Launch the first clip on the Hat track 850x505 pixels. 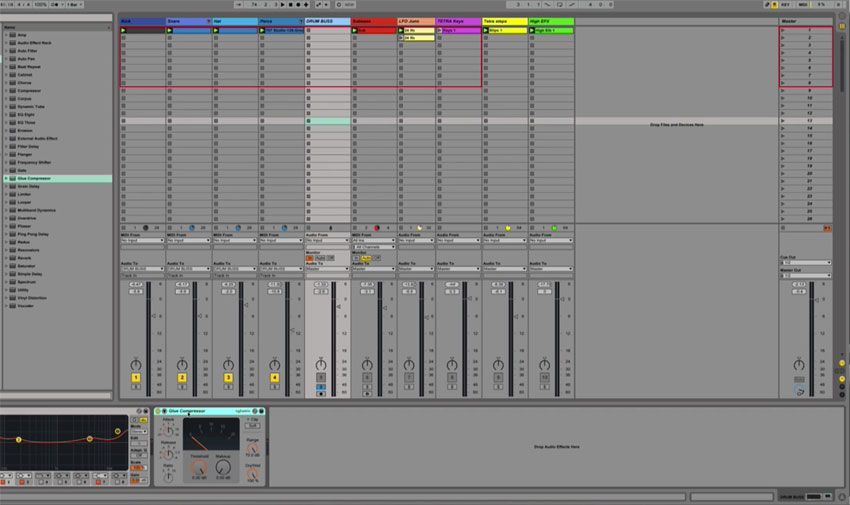(216, 30)
